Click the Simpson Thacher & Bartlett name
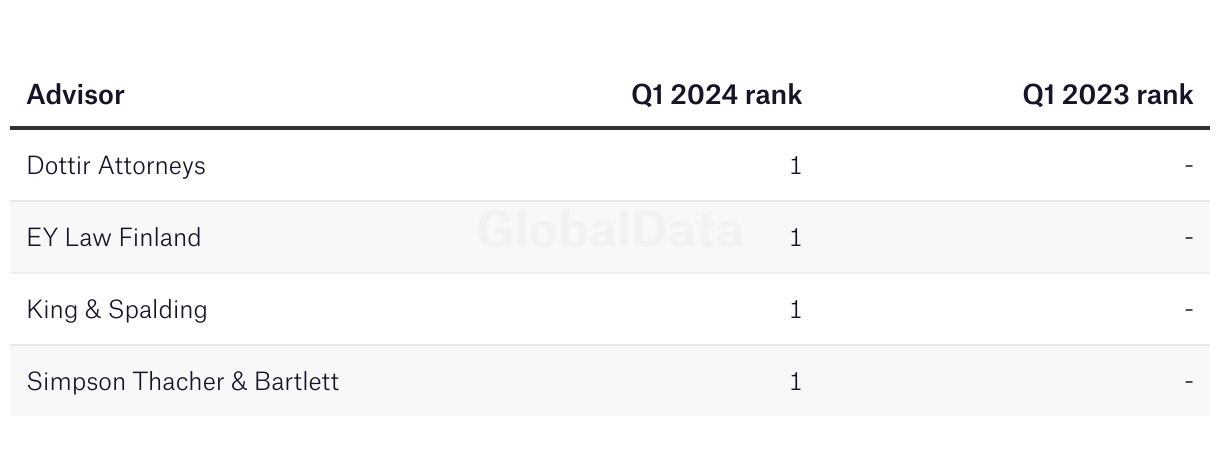 pyautogui.click(x=183, y=381)
